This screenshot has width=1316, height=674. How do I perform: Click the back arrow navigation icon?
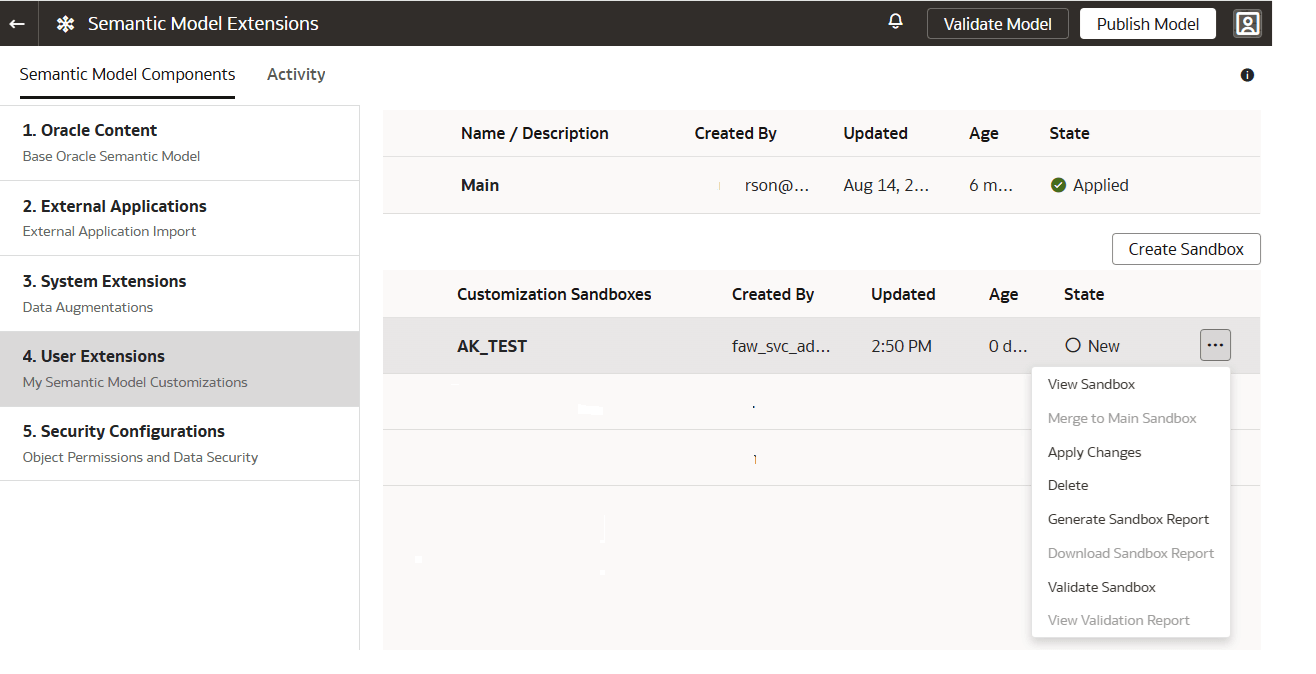point(17,23)
